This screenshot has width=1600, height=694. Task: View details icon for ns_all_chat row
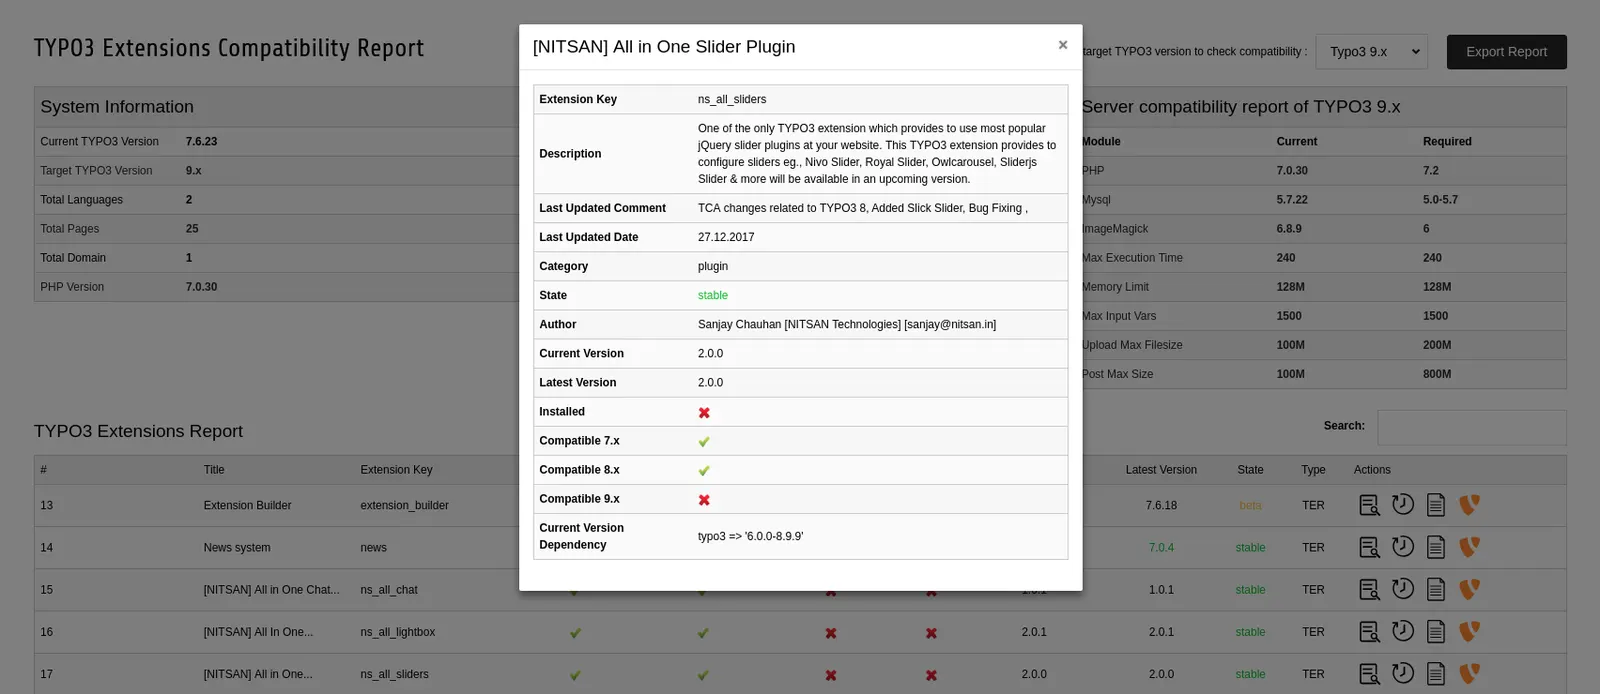pos(1369,589)
